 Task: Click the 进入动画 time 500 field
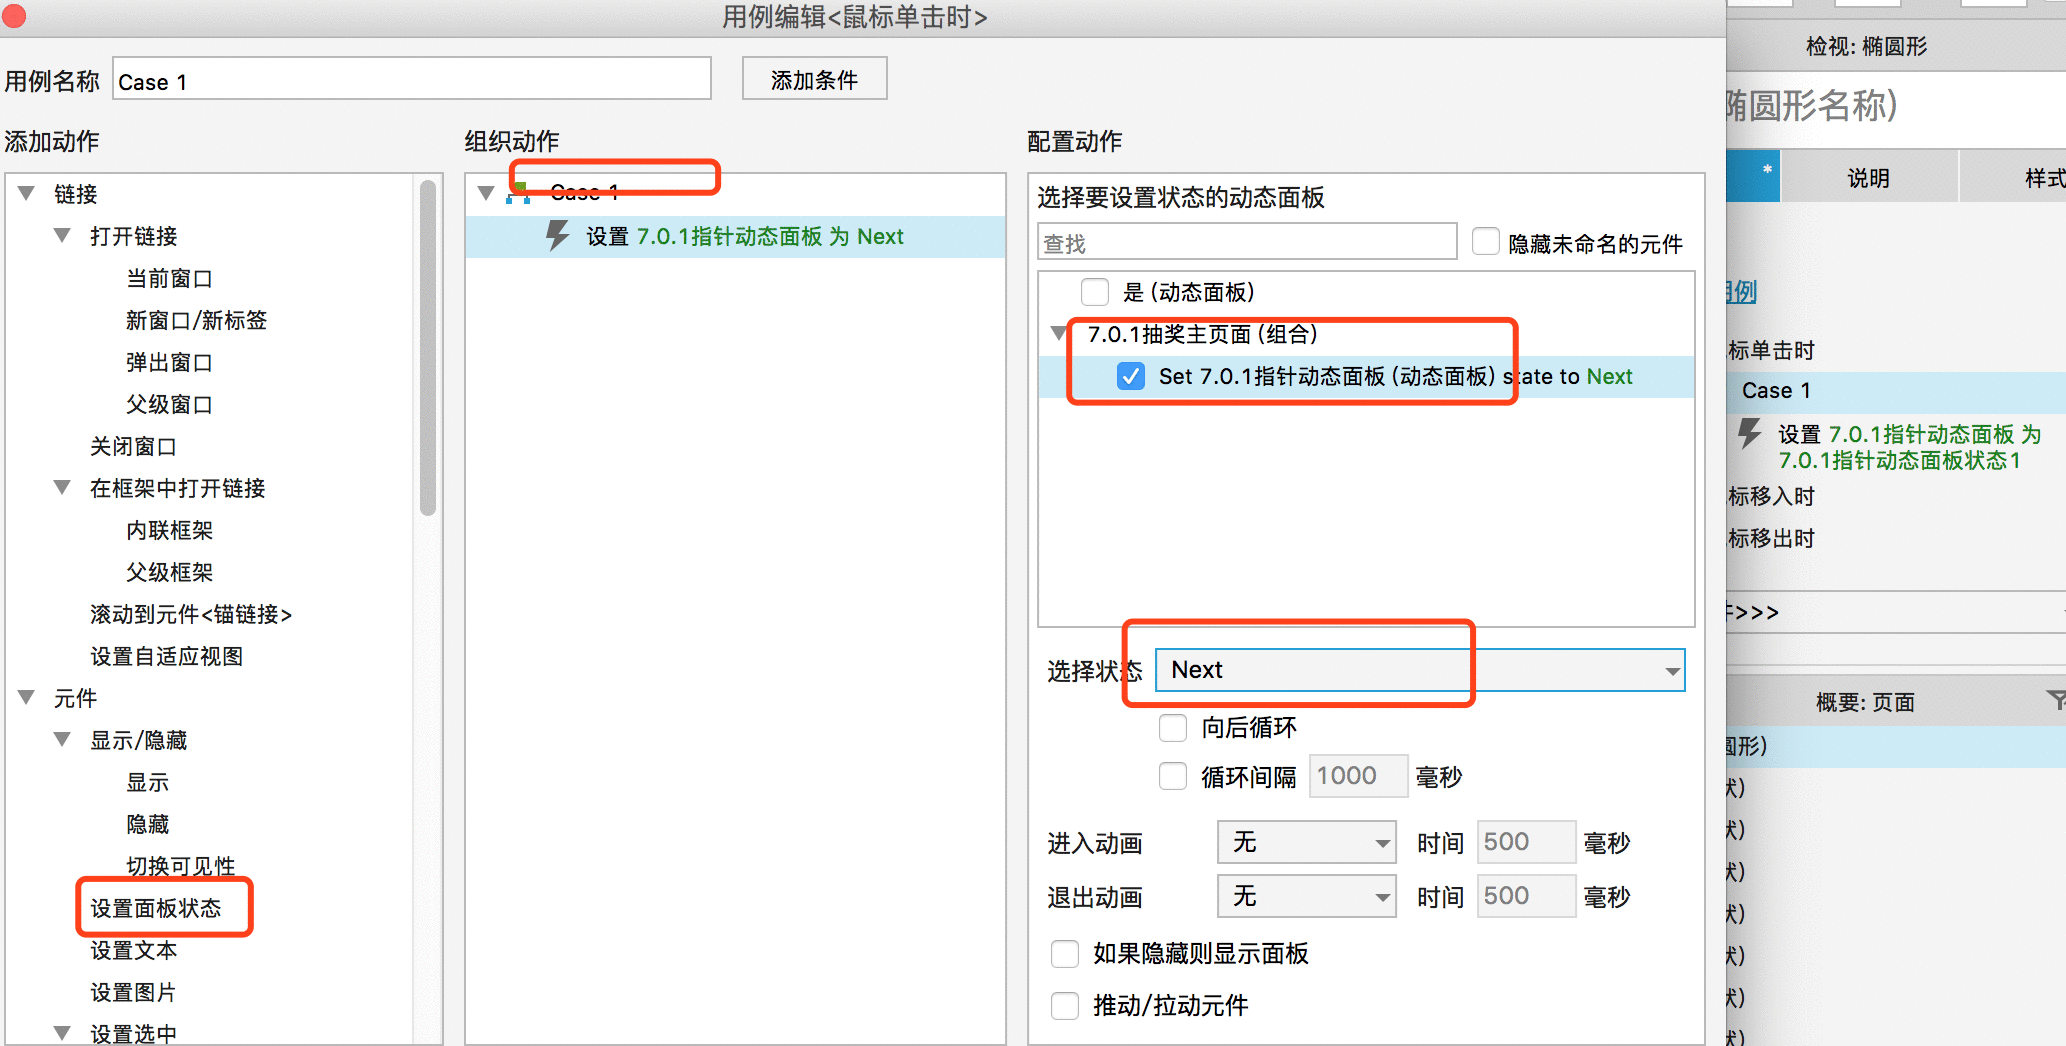coord(1526,842)
